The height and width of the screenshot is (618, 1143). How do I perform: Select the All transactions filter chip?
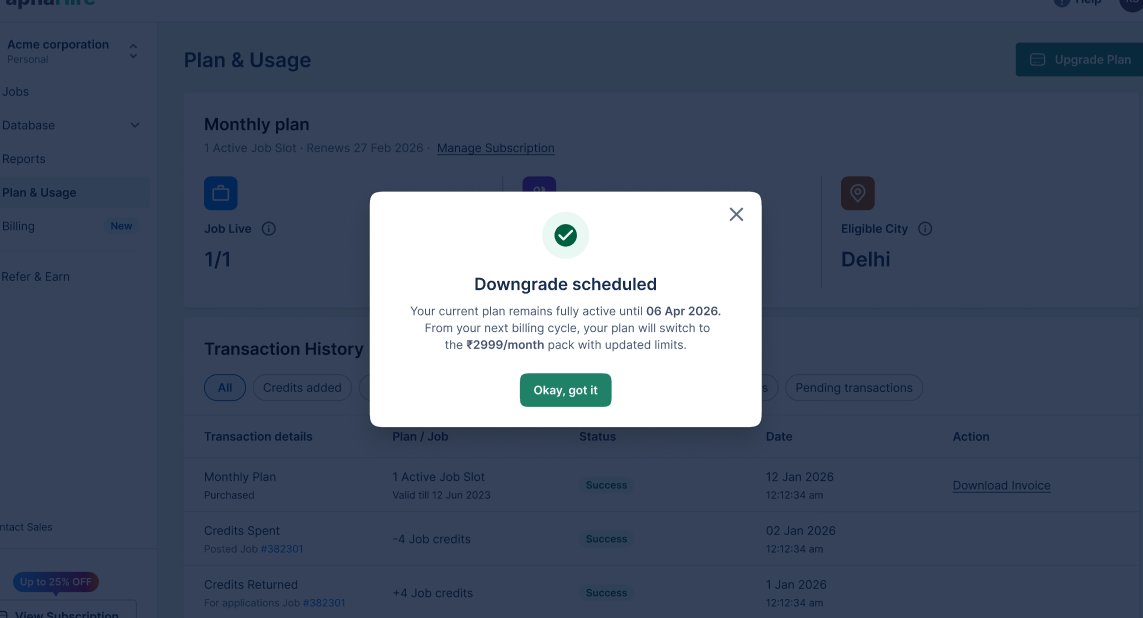tap(225, 388)
